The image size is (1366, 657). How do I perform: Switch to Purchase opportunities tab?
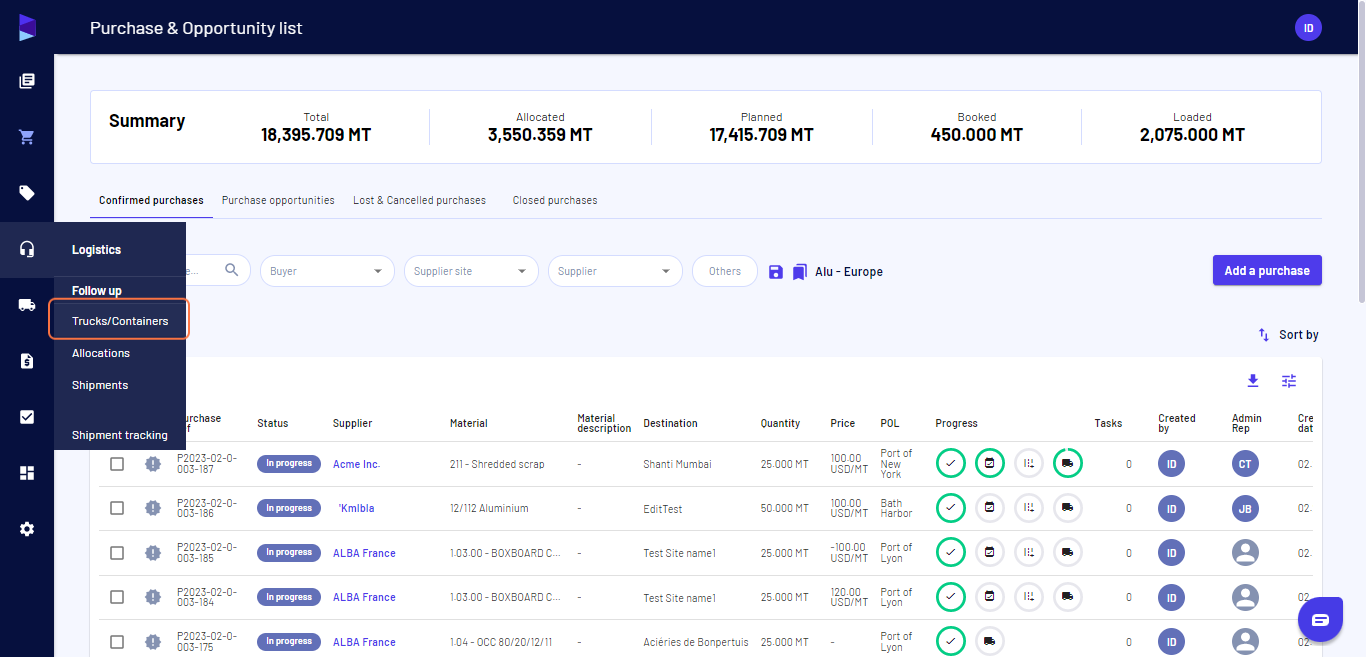[278, 200]
